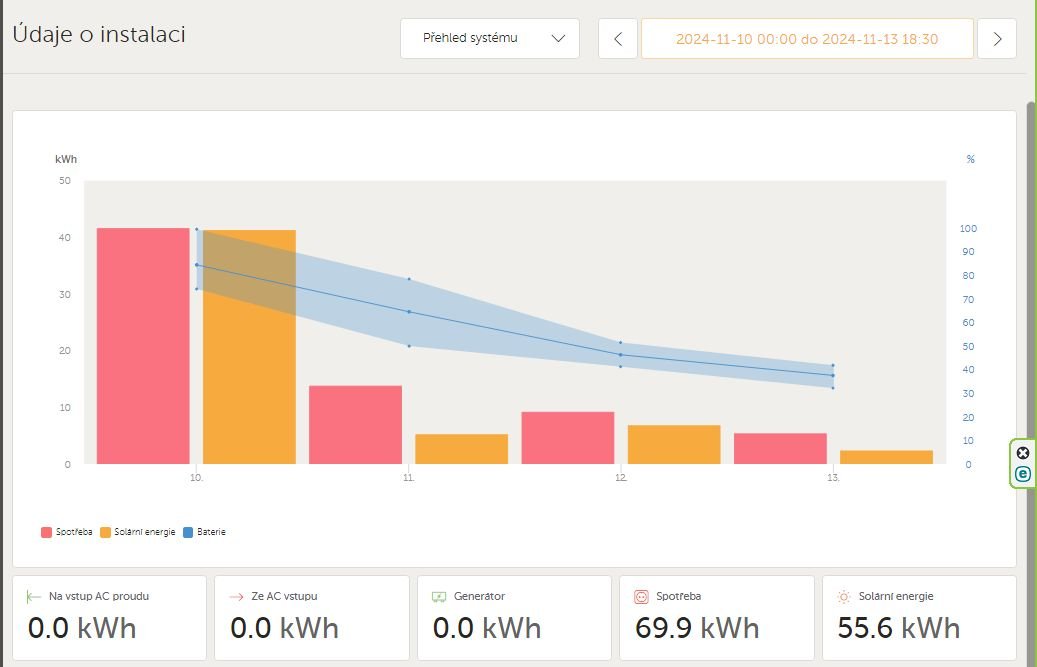Click the Generátor card icon
This screenshot has height=667, width=1037.
tap(439, 596)
